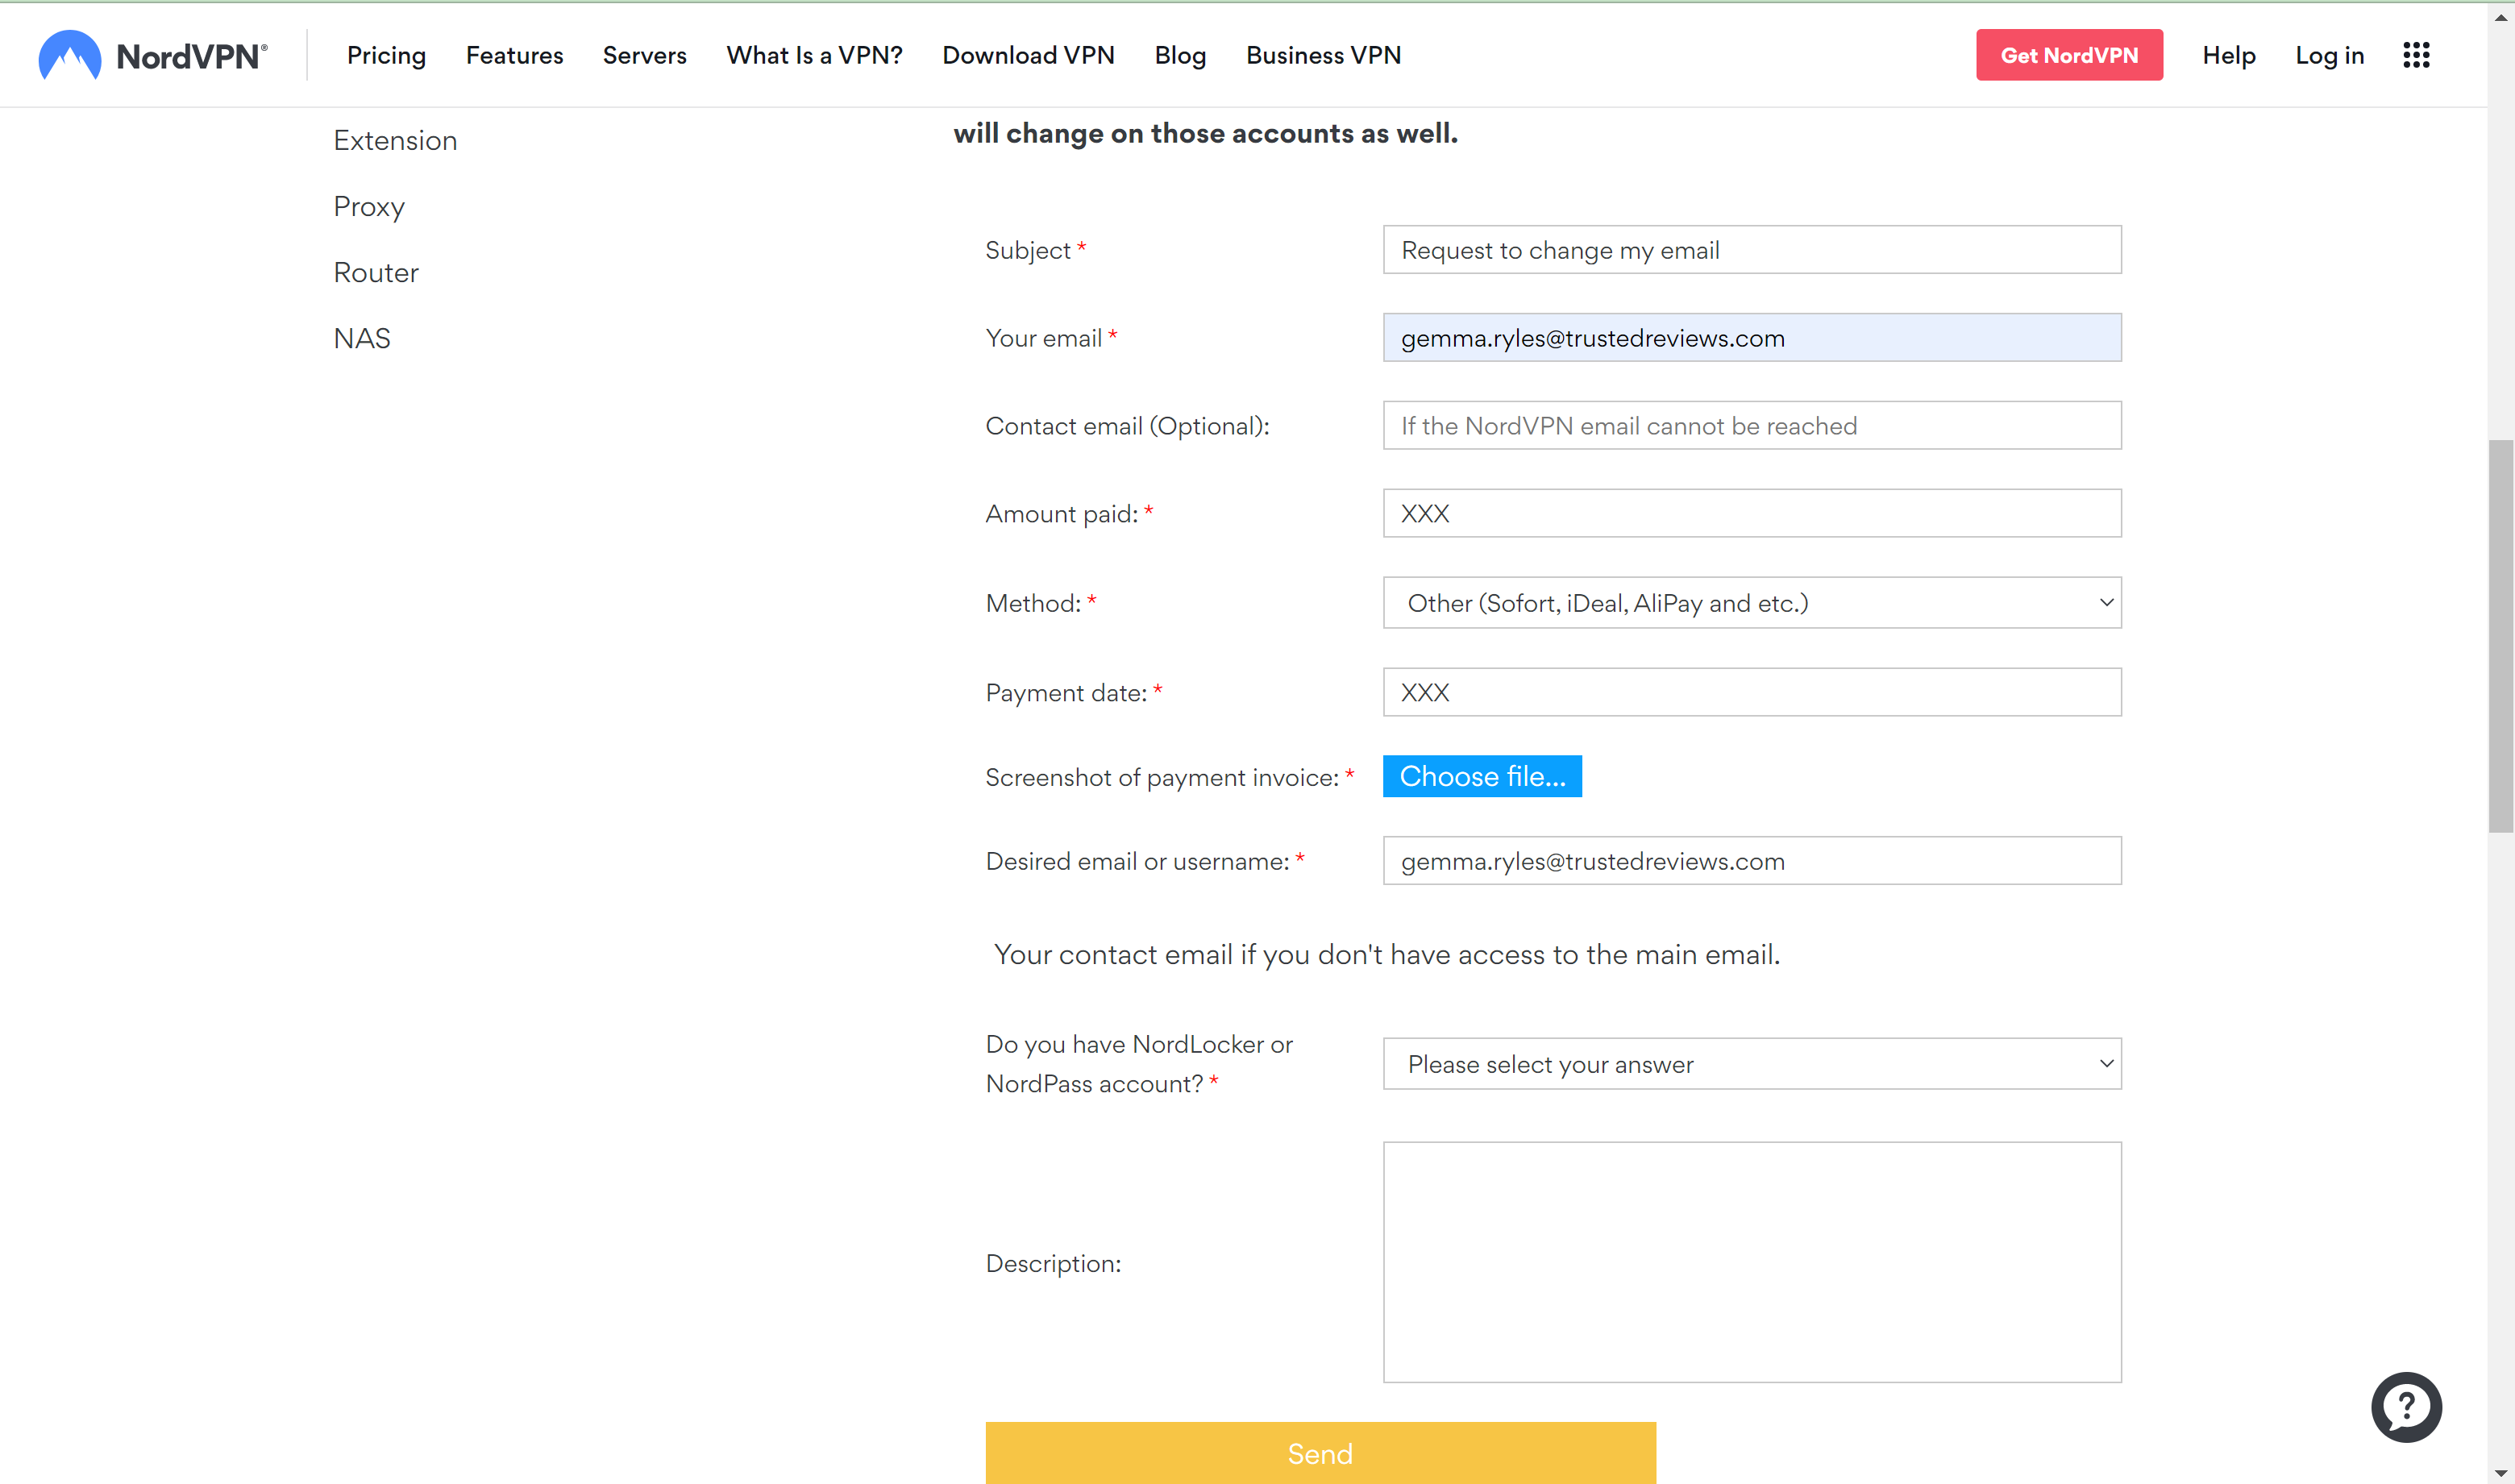Focus the Payment date field

pyautogui.click(x=1752, y=692)
